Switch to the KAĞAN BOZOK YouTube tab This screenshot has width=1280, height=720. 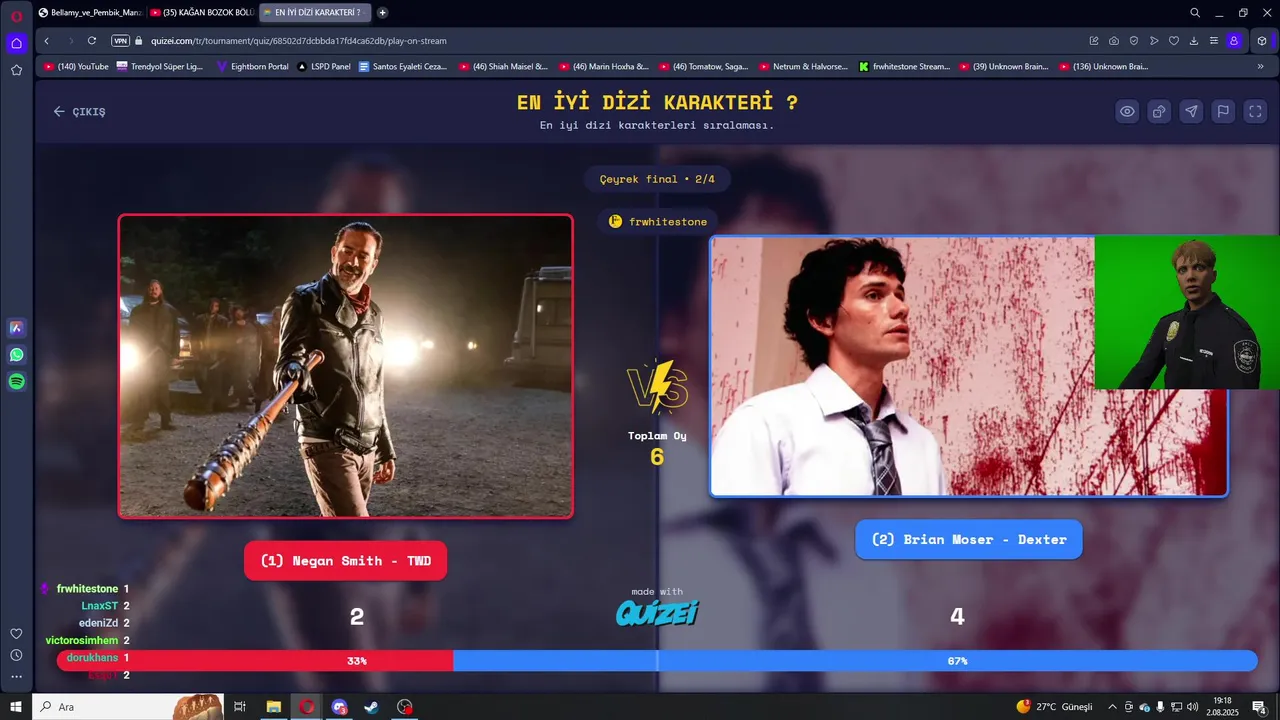click(201, 13)
